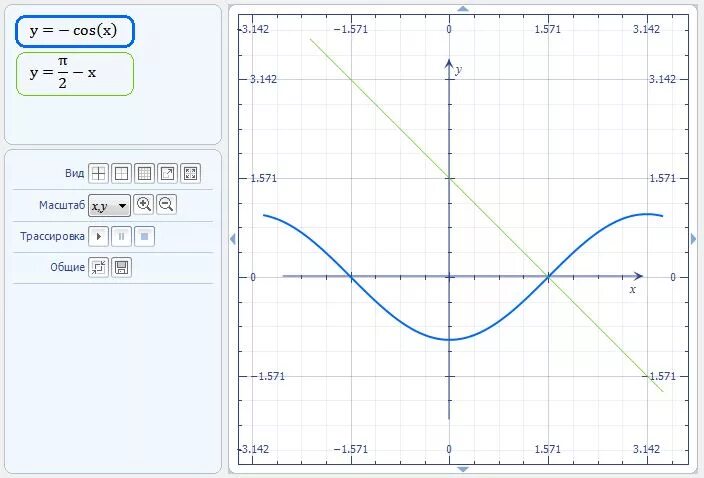Click the top-edge tick label −1.571
The height and width of the screenshot is (478, 704).
point(351,30)
